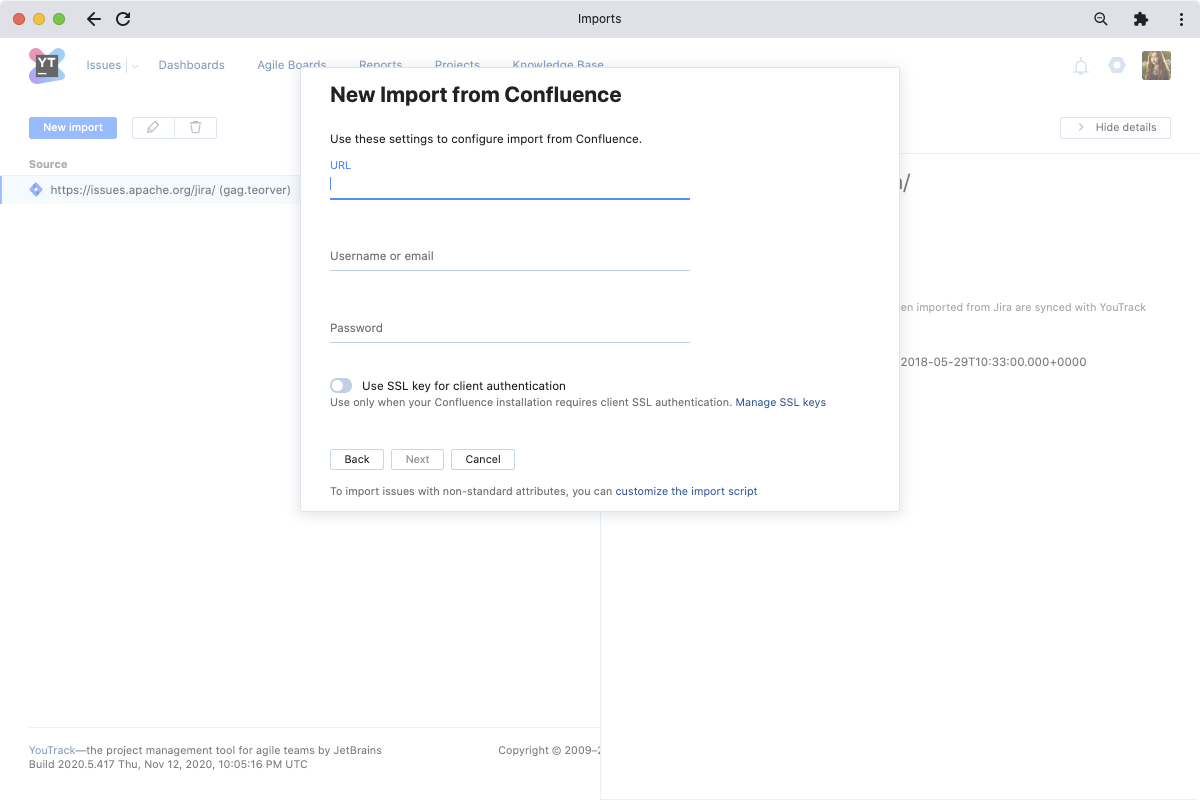Reload the page with refresh icon
This screenshot has height=800, width=1200.
pos(123,19)
